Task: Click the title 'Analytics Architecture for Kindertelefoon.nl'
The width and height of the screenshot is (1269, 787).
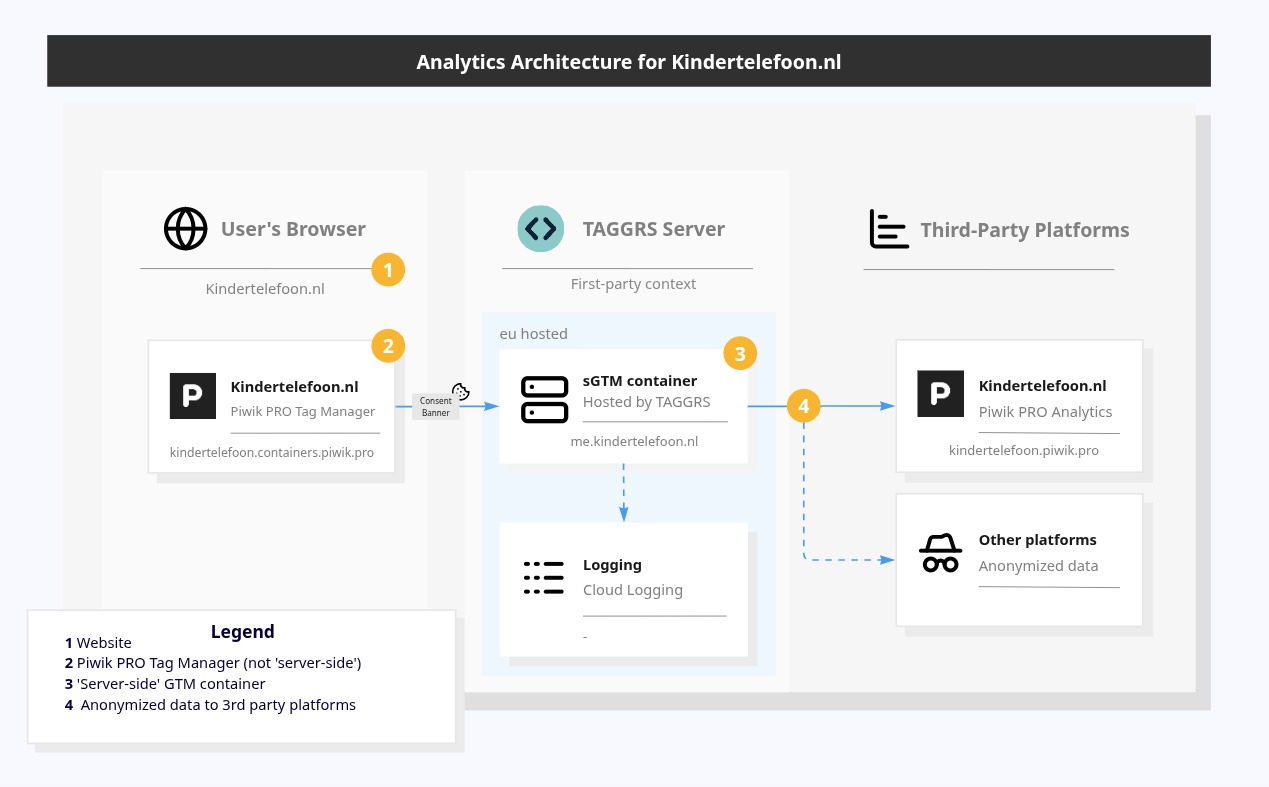Action: 629,62
